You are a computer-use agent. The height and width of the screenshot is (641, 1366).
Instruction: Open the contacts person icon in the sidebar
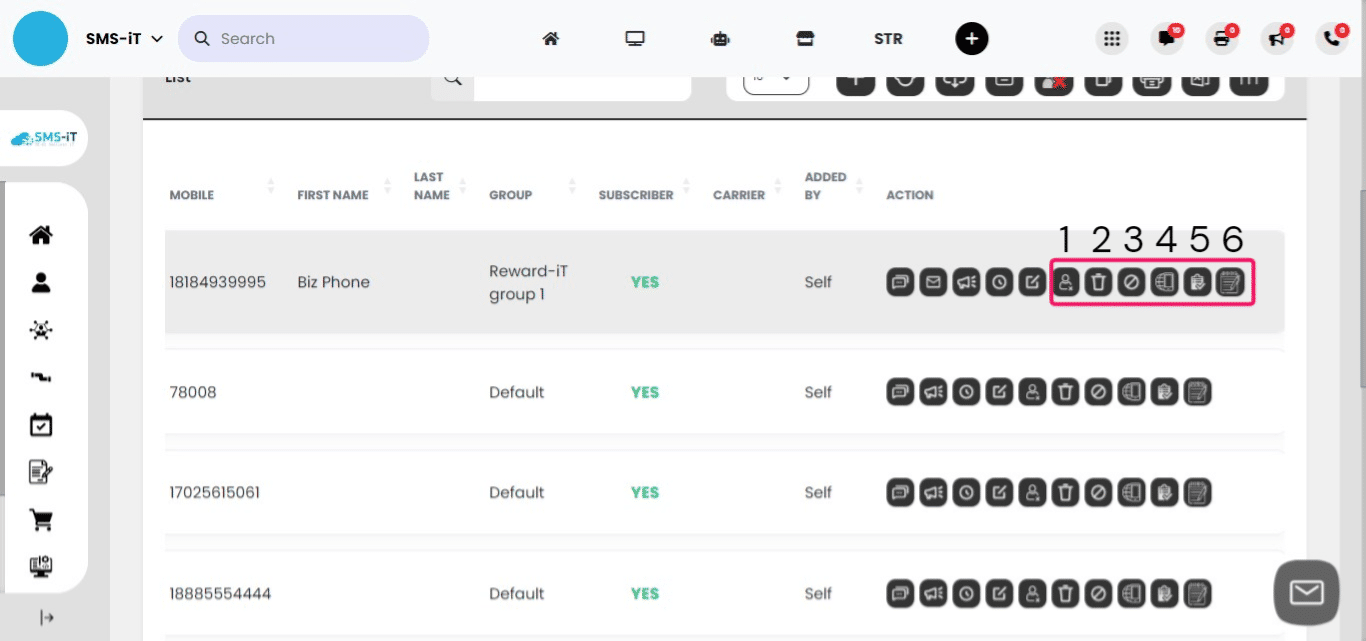[x=41, y=283]
